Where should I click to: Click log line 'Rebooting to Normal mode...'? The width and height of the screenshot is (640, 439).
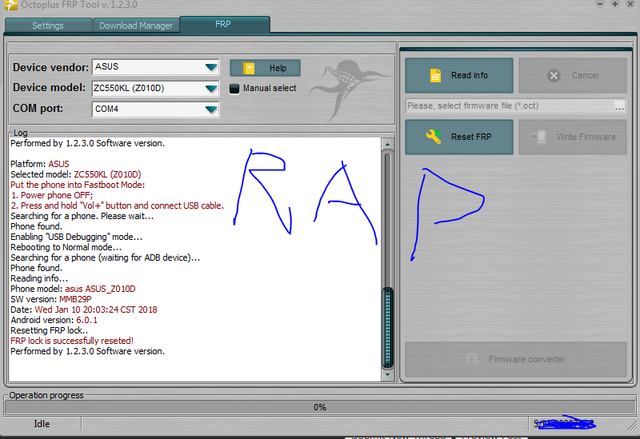coord(66,247)
